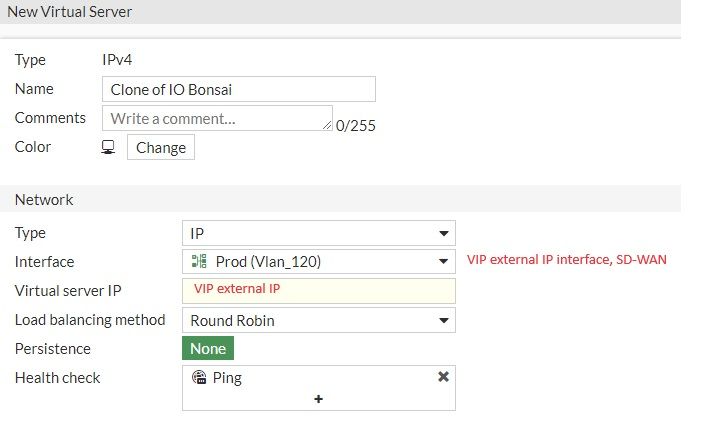
Task: Click the Virtual server IP field
Action: pyautogui.click(x=318, y=291)
